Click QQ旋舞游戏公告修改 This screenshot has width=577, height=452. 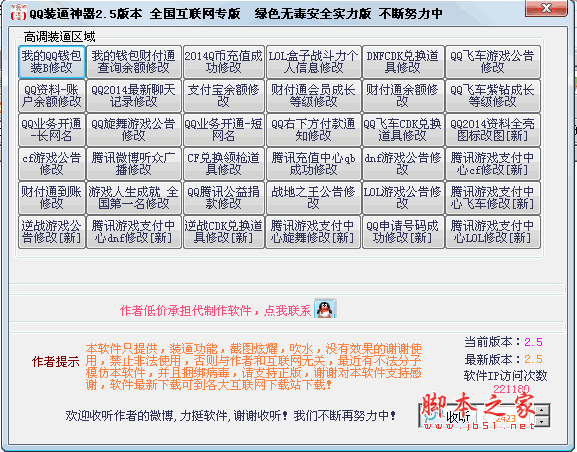coord(134,130)
